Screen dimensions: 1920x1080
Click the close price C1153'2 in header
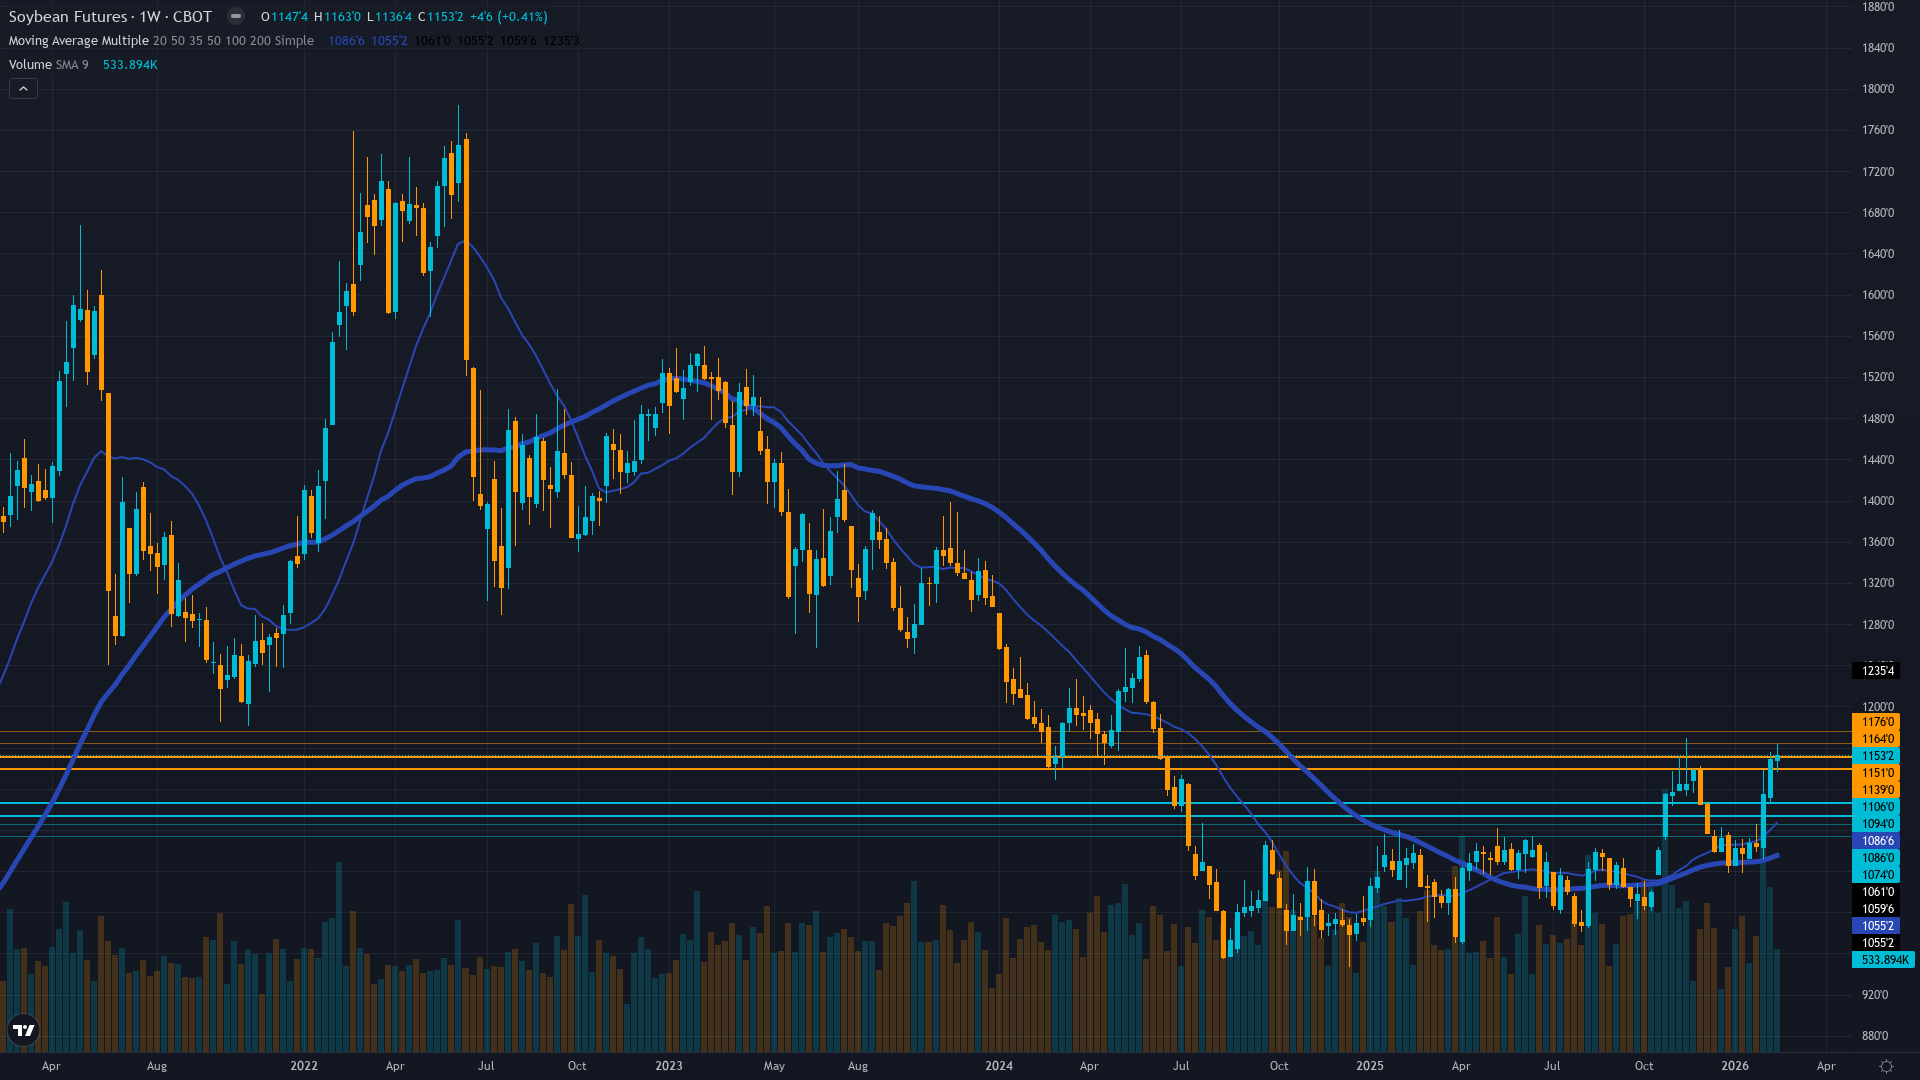click(440, 17)
